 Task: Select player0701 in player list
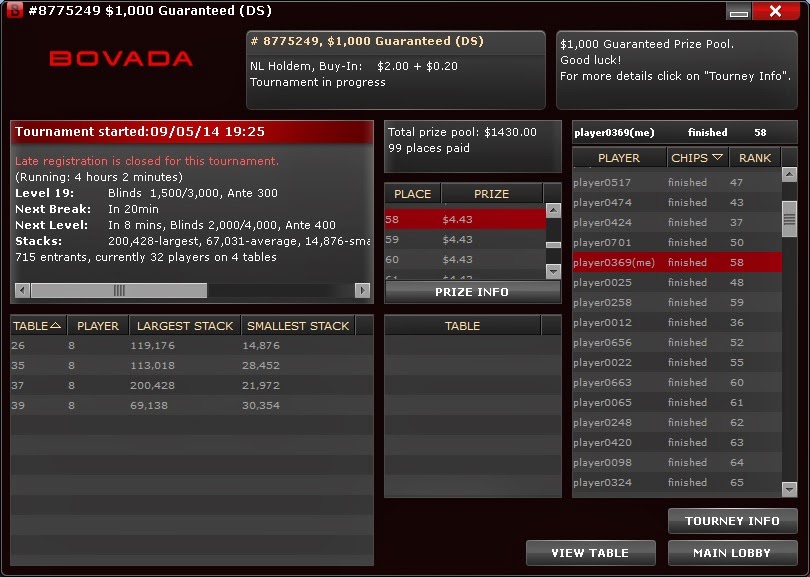677,242
